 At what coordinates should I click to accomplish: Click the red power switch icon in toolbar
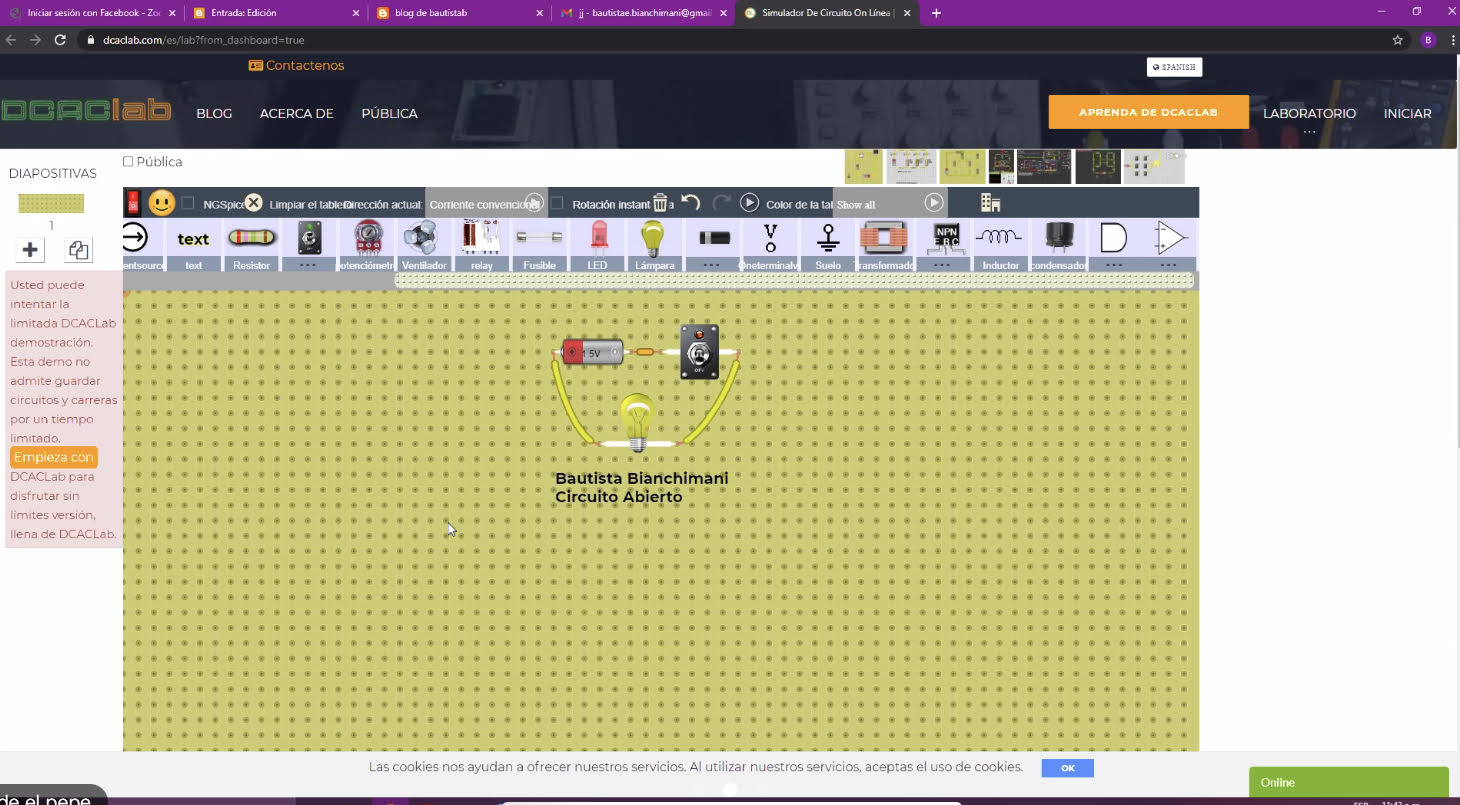[132, 203]
